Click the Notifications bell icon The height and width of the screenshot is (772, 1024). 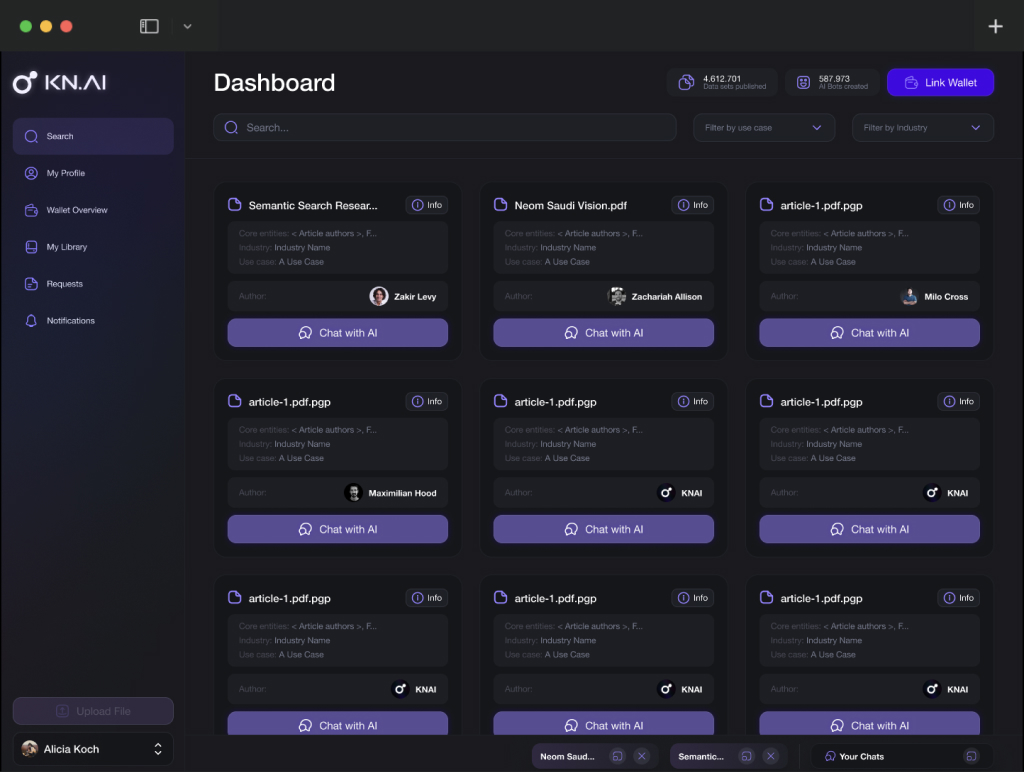[31, 321]
